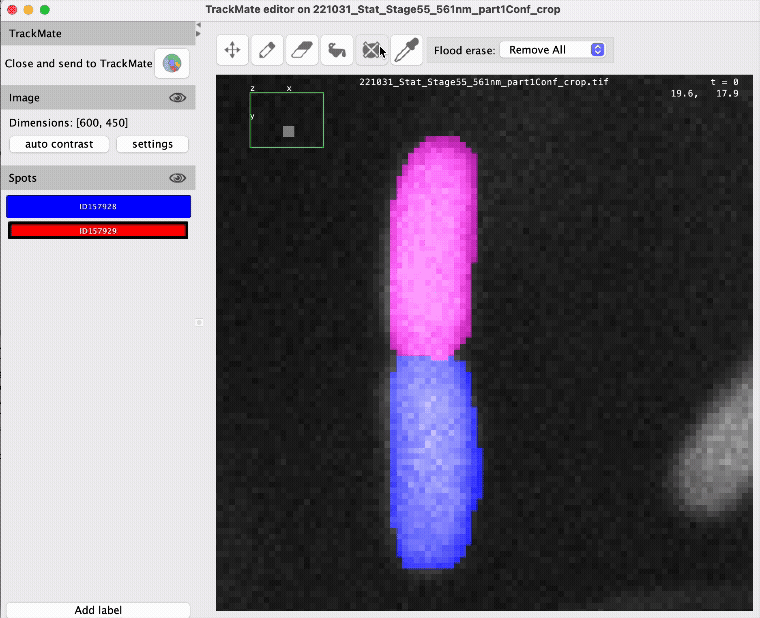Open the Flood erase mode dropdown
The height and width of the screenshot is (618, 760).
(552, 50)
